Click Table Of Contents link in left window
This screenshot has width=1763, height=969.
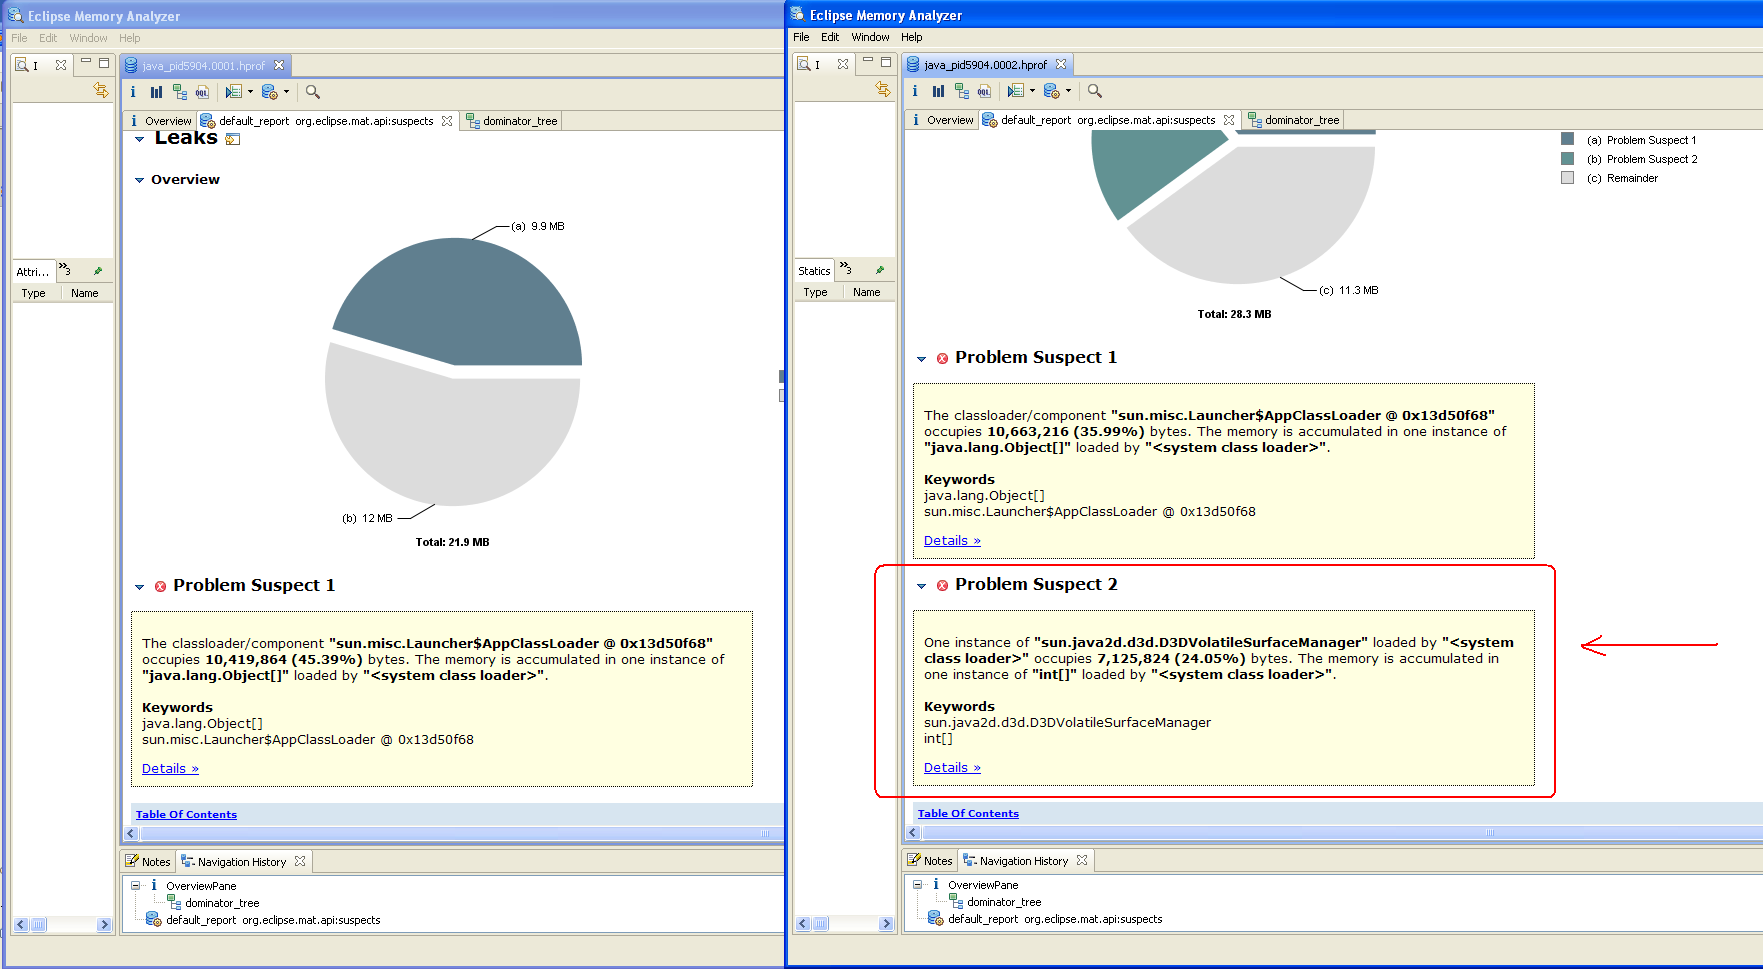pos(186,815)
